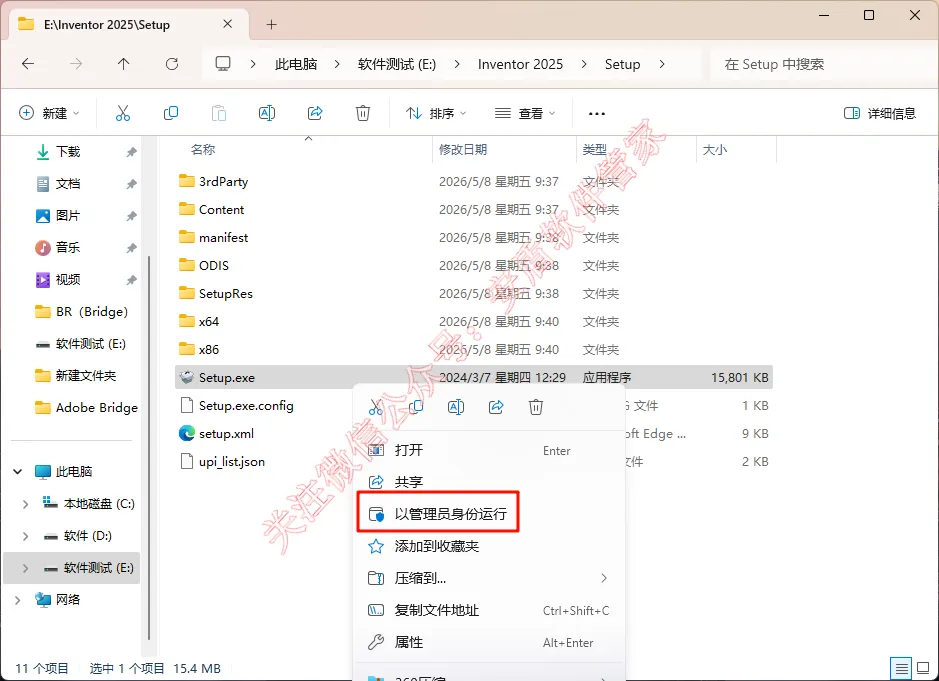Close the E:\Inventor 2025\Setup tab
939x681 pixels.
tap(228, 24)
